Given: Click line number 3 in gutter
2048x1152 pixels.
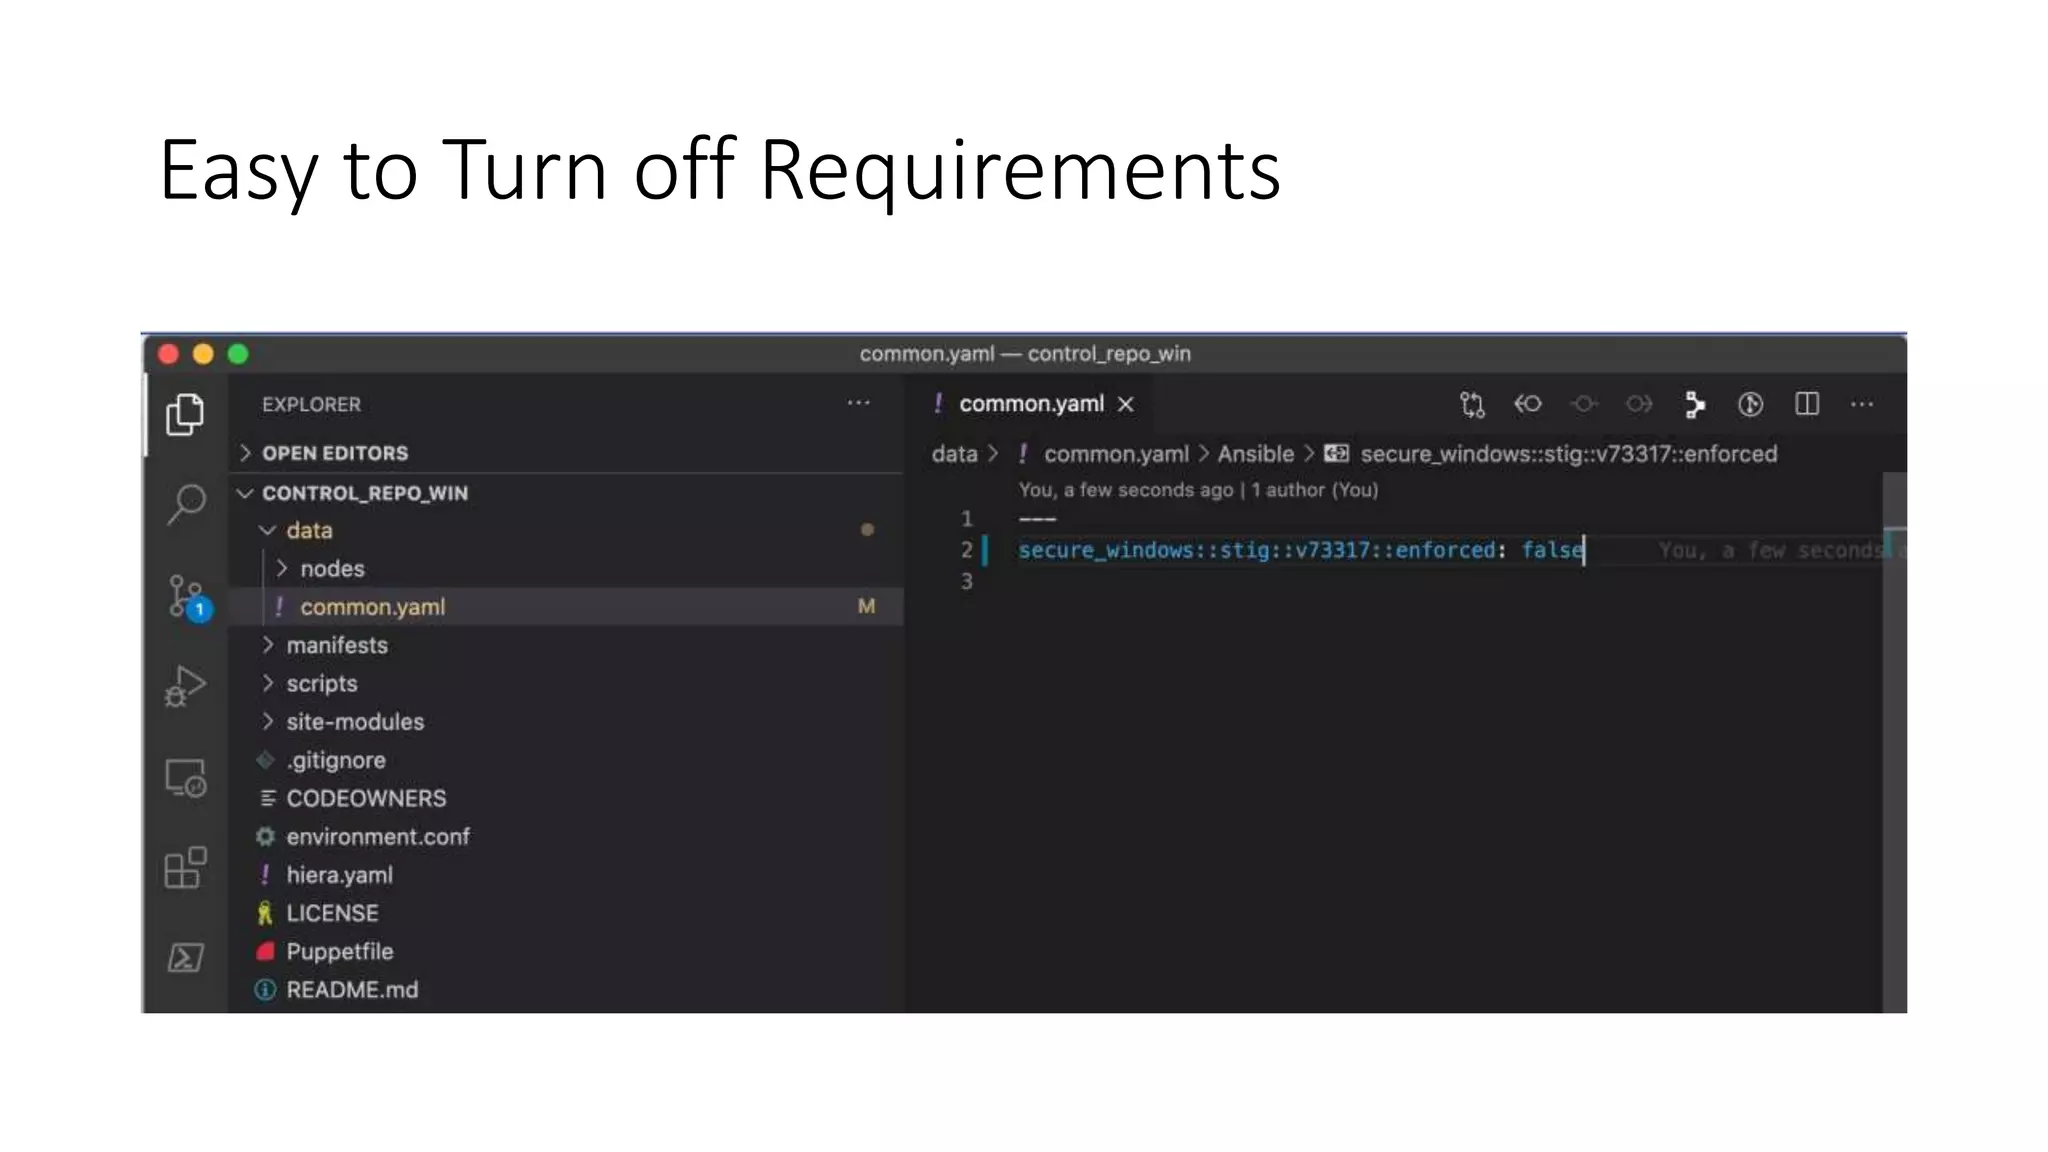Looking at the screenshot, I should (967, 582).
